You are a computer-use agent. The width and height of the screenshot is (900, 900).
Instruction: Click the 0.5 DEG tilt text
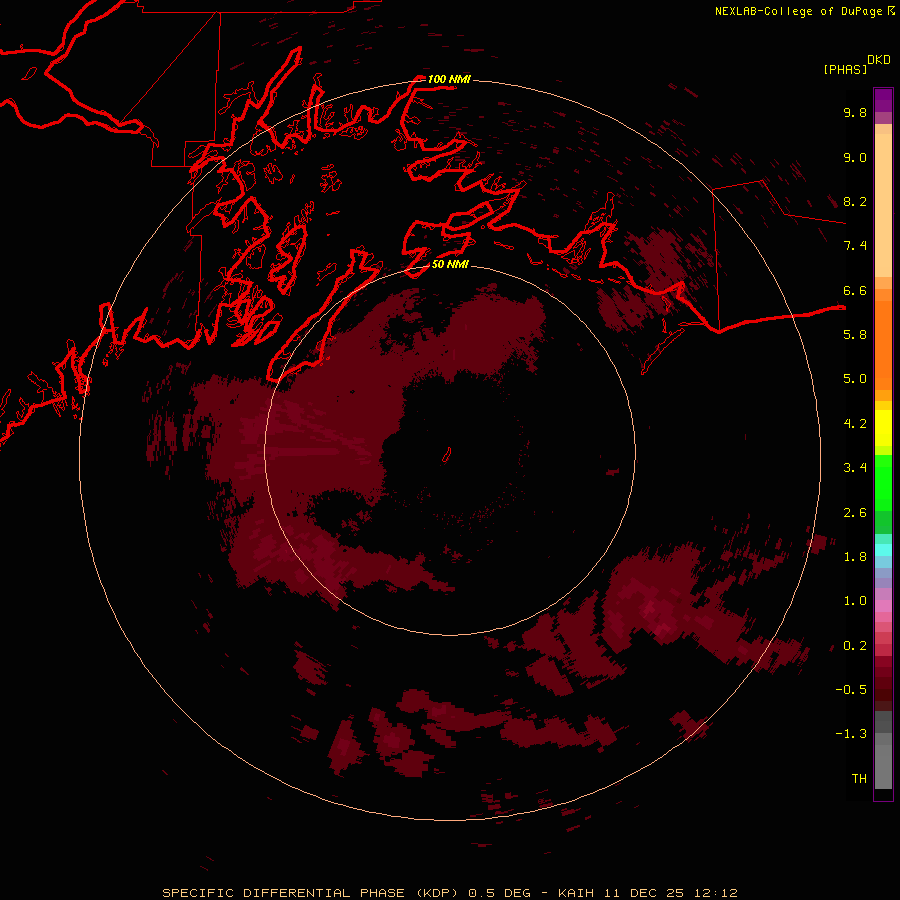coord(501,893)
